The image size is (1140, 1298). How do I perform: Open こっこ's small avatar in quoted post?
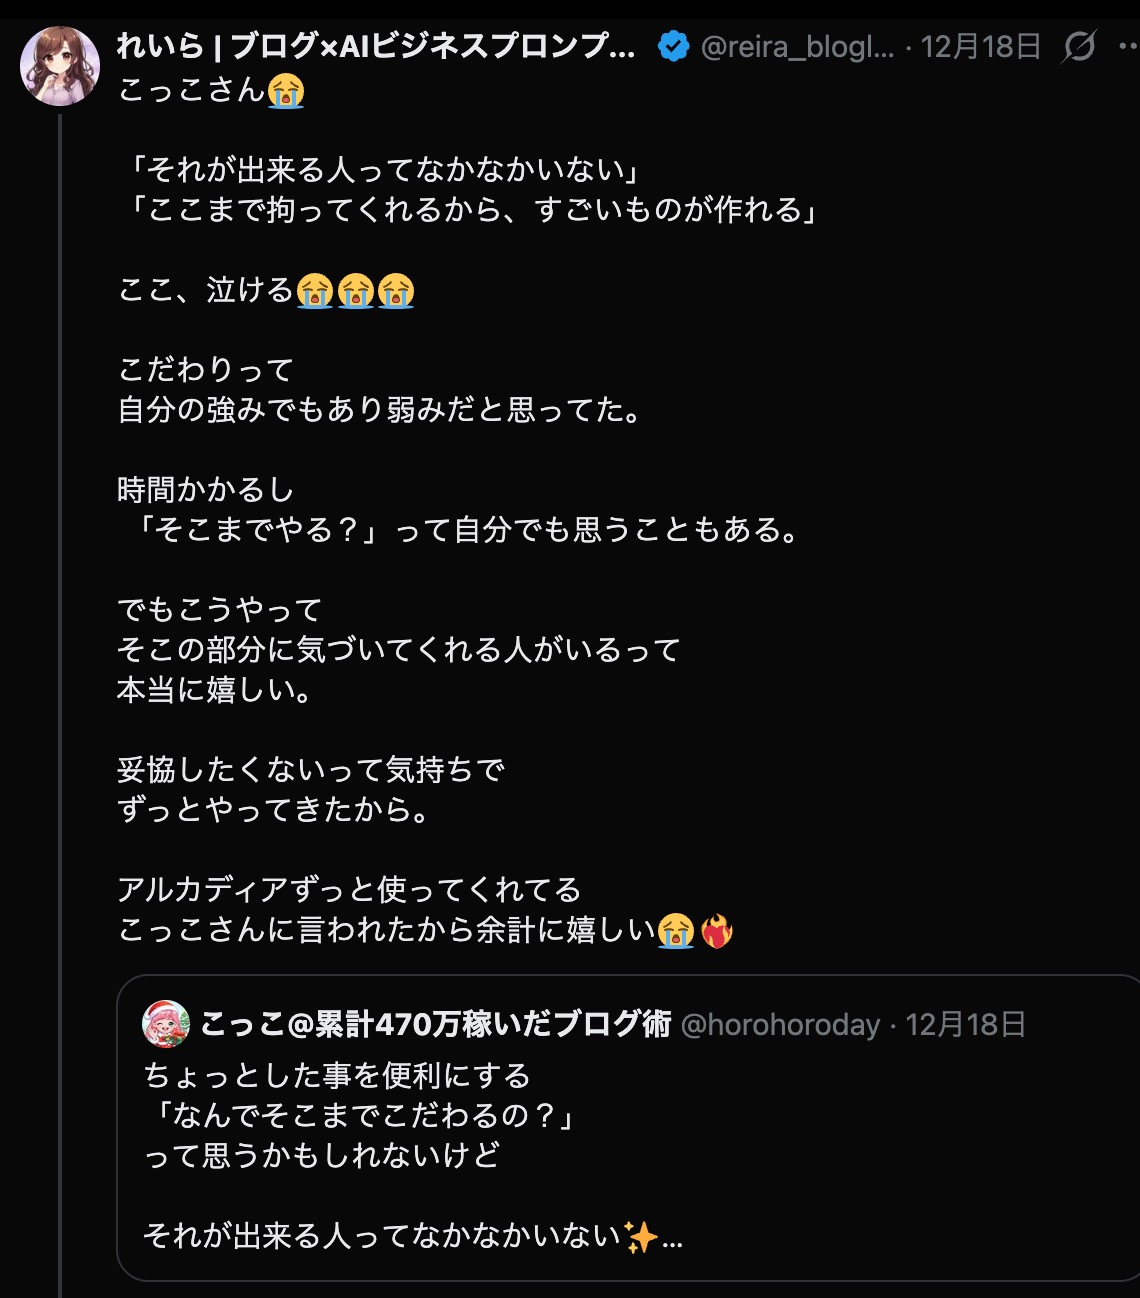(x=166, y=1024)
